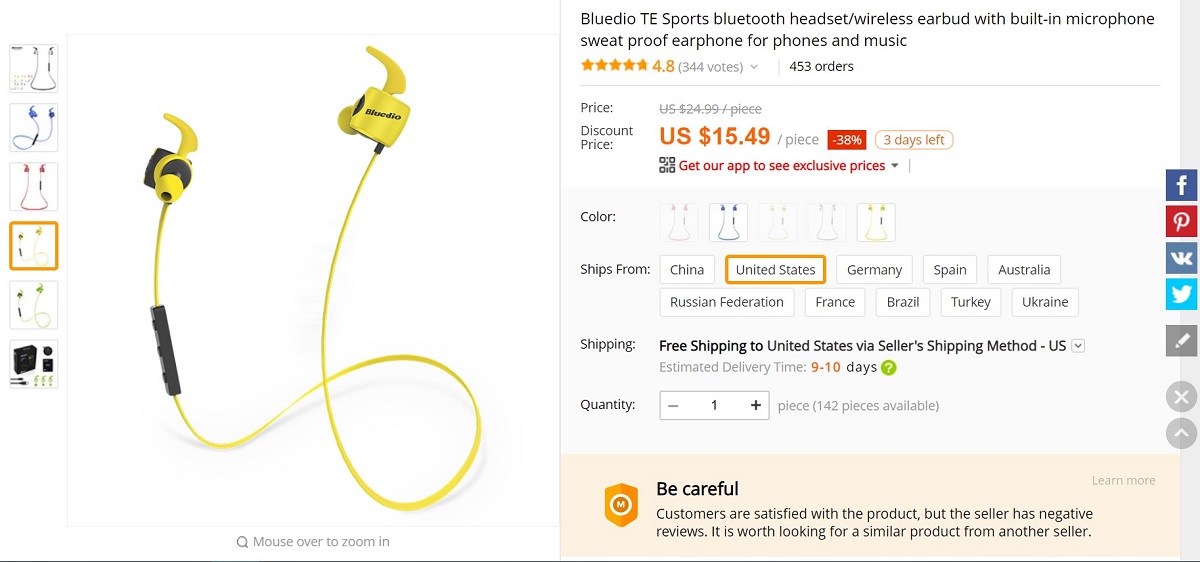Select the blue earphone color swatch
The width and height of the screenshot is (1200, 562).
coord(728,222)
